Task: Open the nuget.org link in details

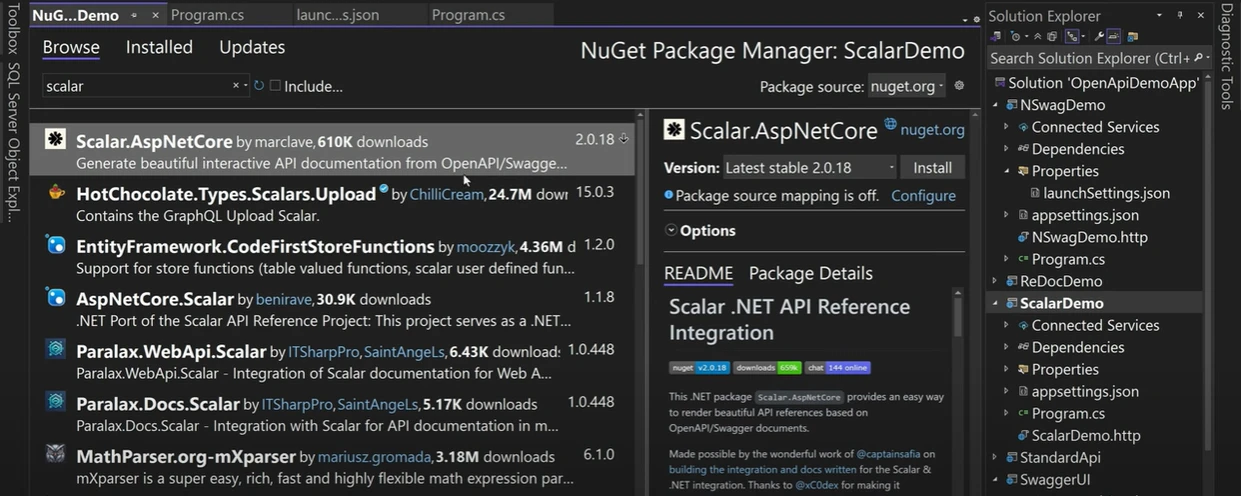Action: click(932, 129)
